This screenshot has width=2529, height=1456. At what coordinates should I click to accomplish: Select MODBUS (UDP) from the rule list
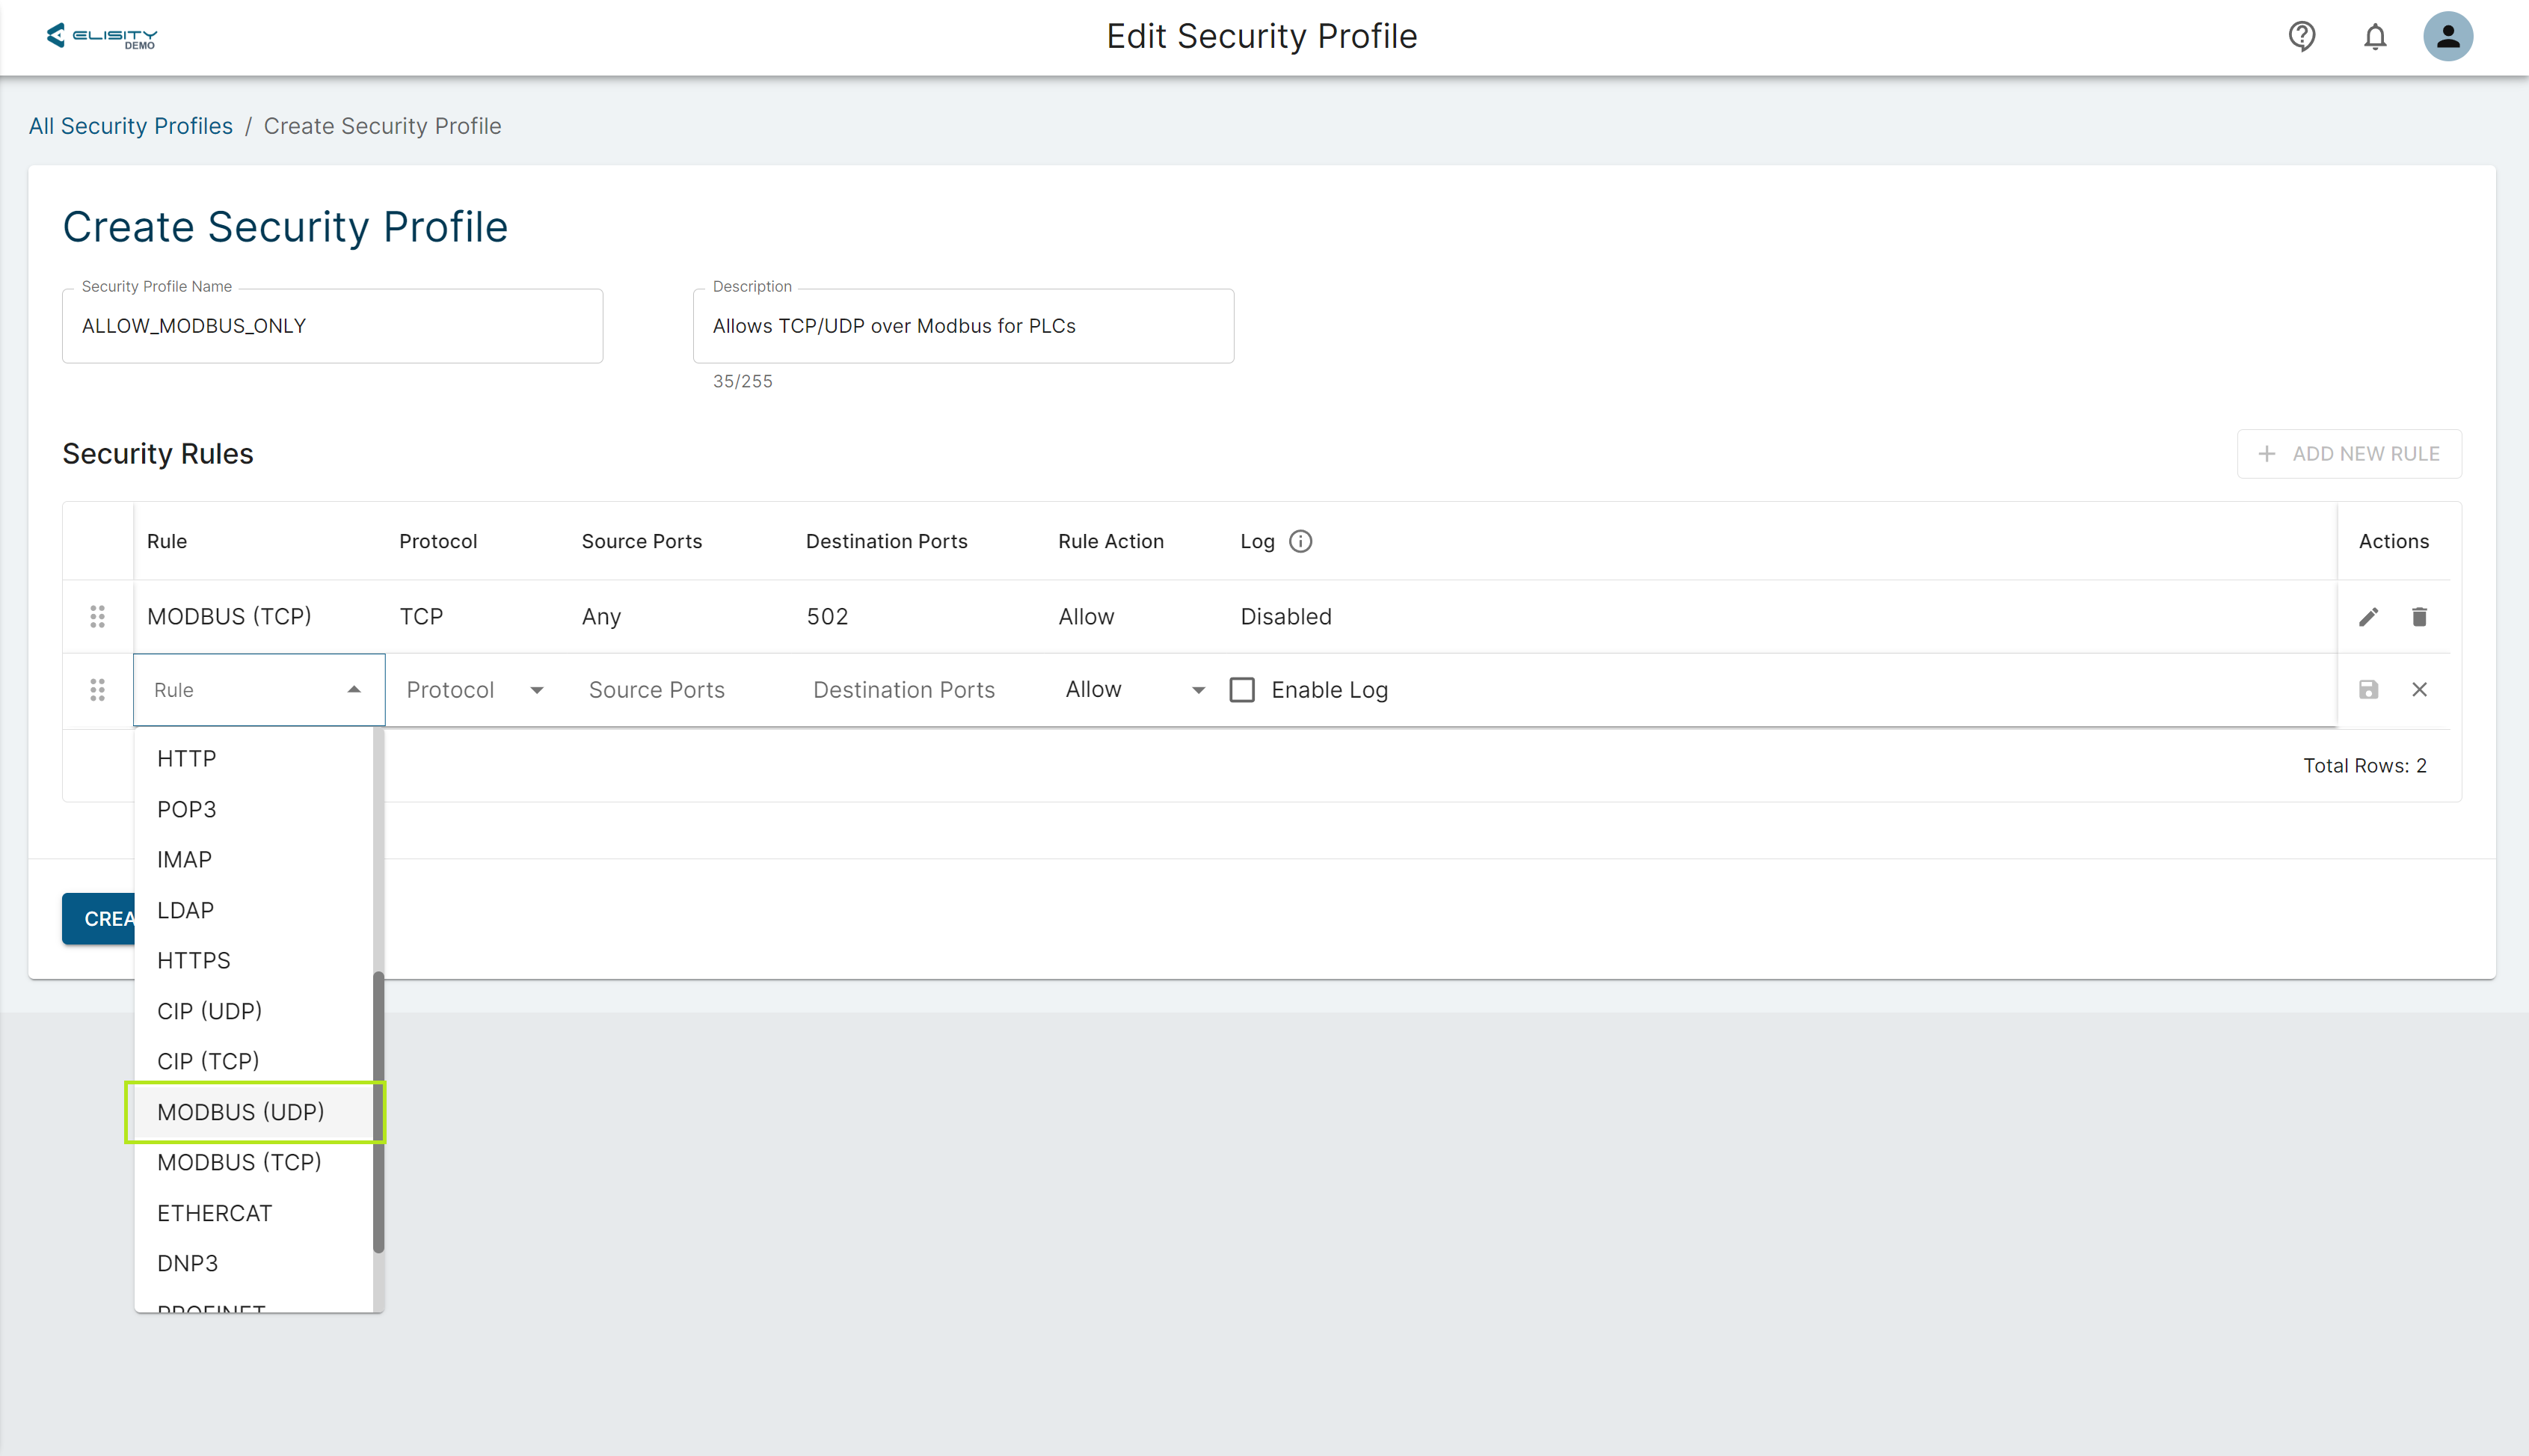pos(241,1112)
